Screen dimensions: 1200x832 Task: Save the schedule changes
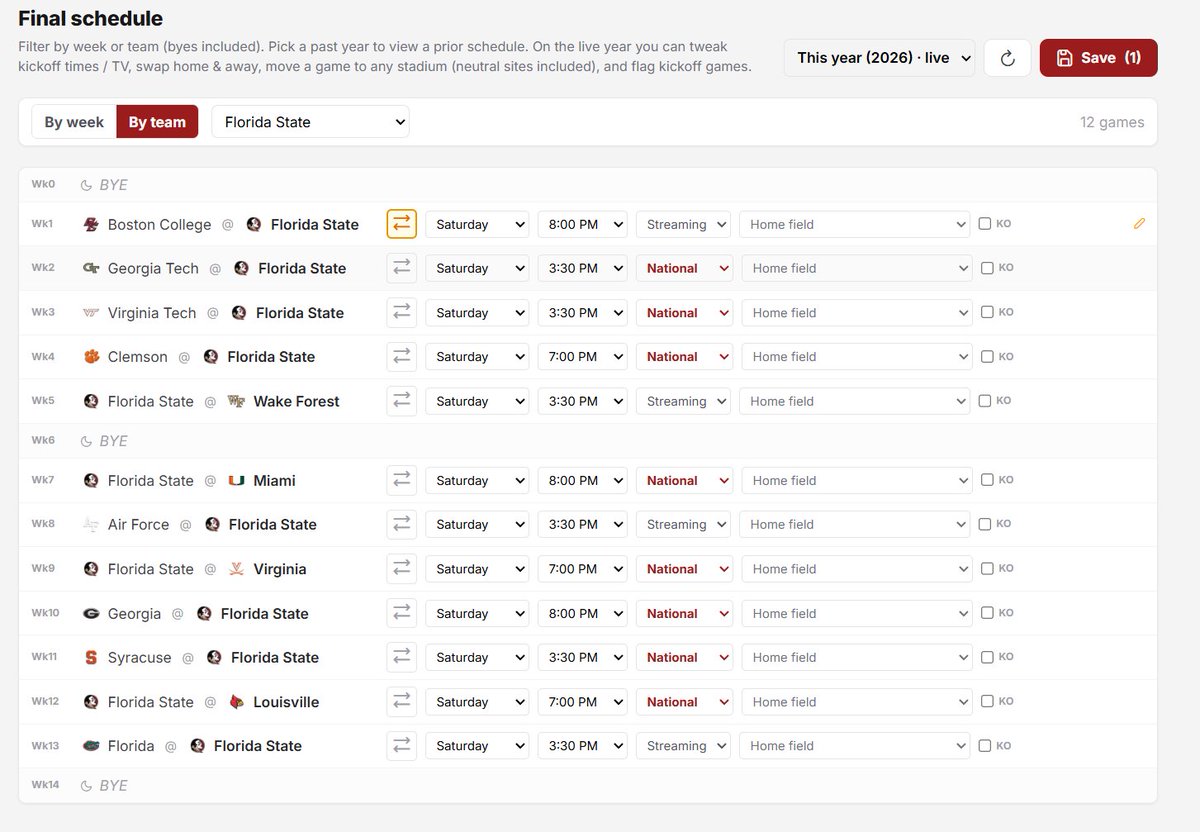1098,58
